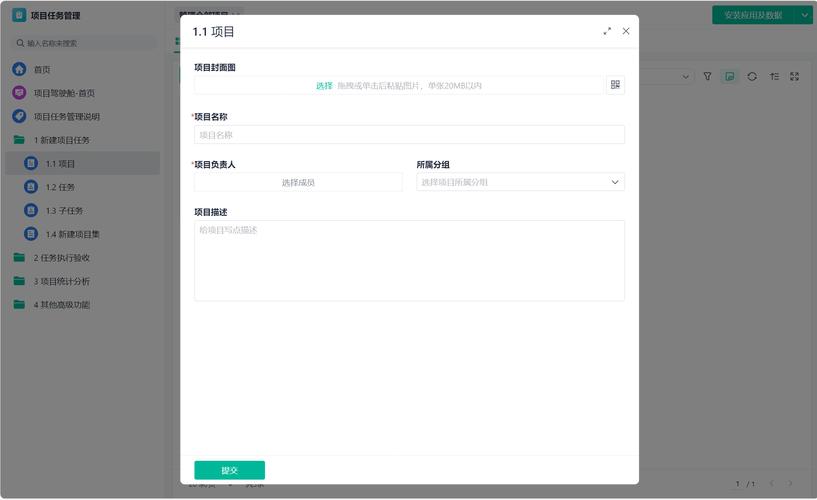
Task: Click the form icon beside 1.1 项目
Action: [x=31, y=164]
